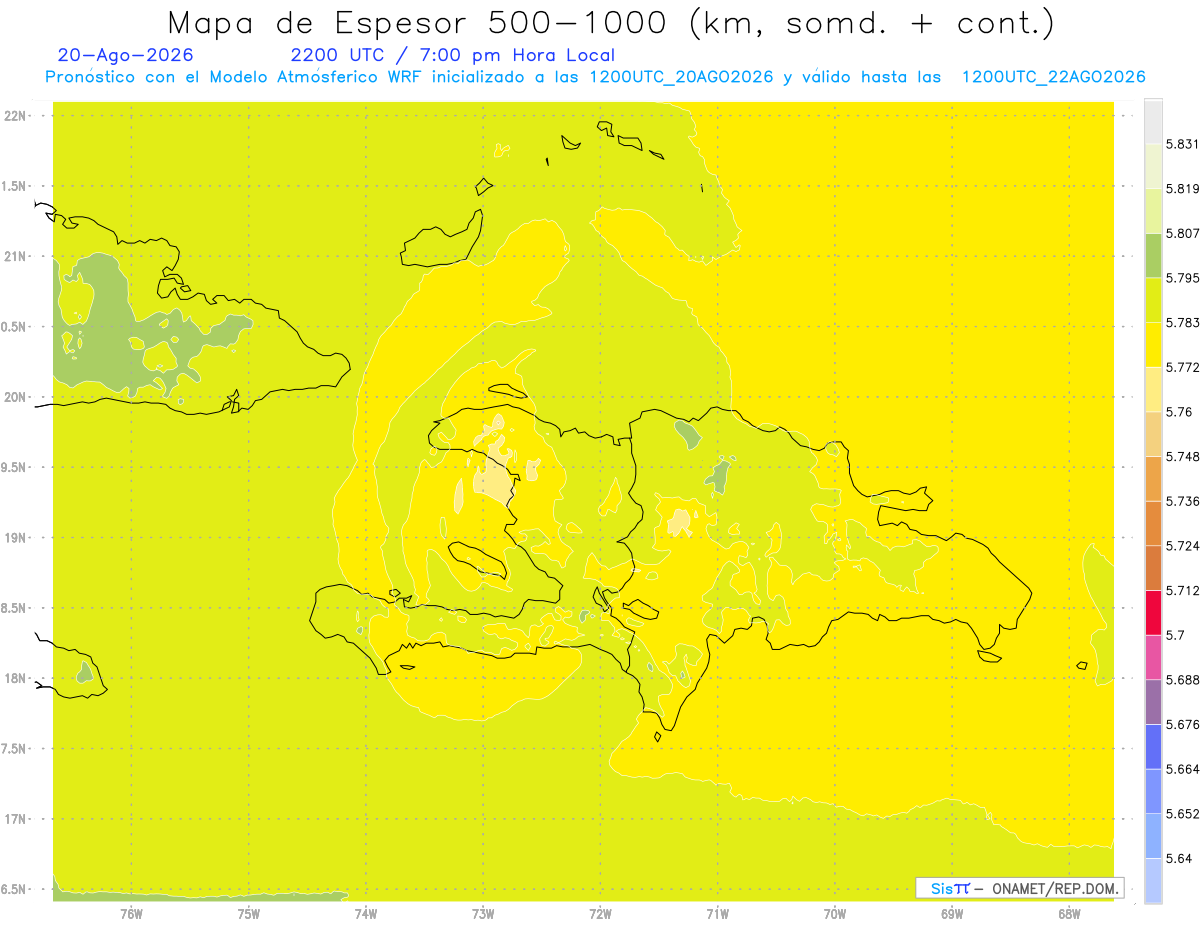Click the longitude label 72W
1200x927 pixels.
[x=600, y=913]
